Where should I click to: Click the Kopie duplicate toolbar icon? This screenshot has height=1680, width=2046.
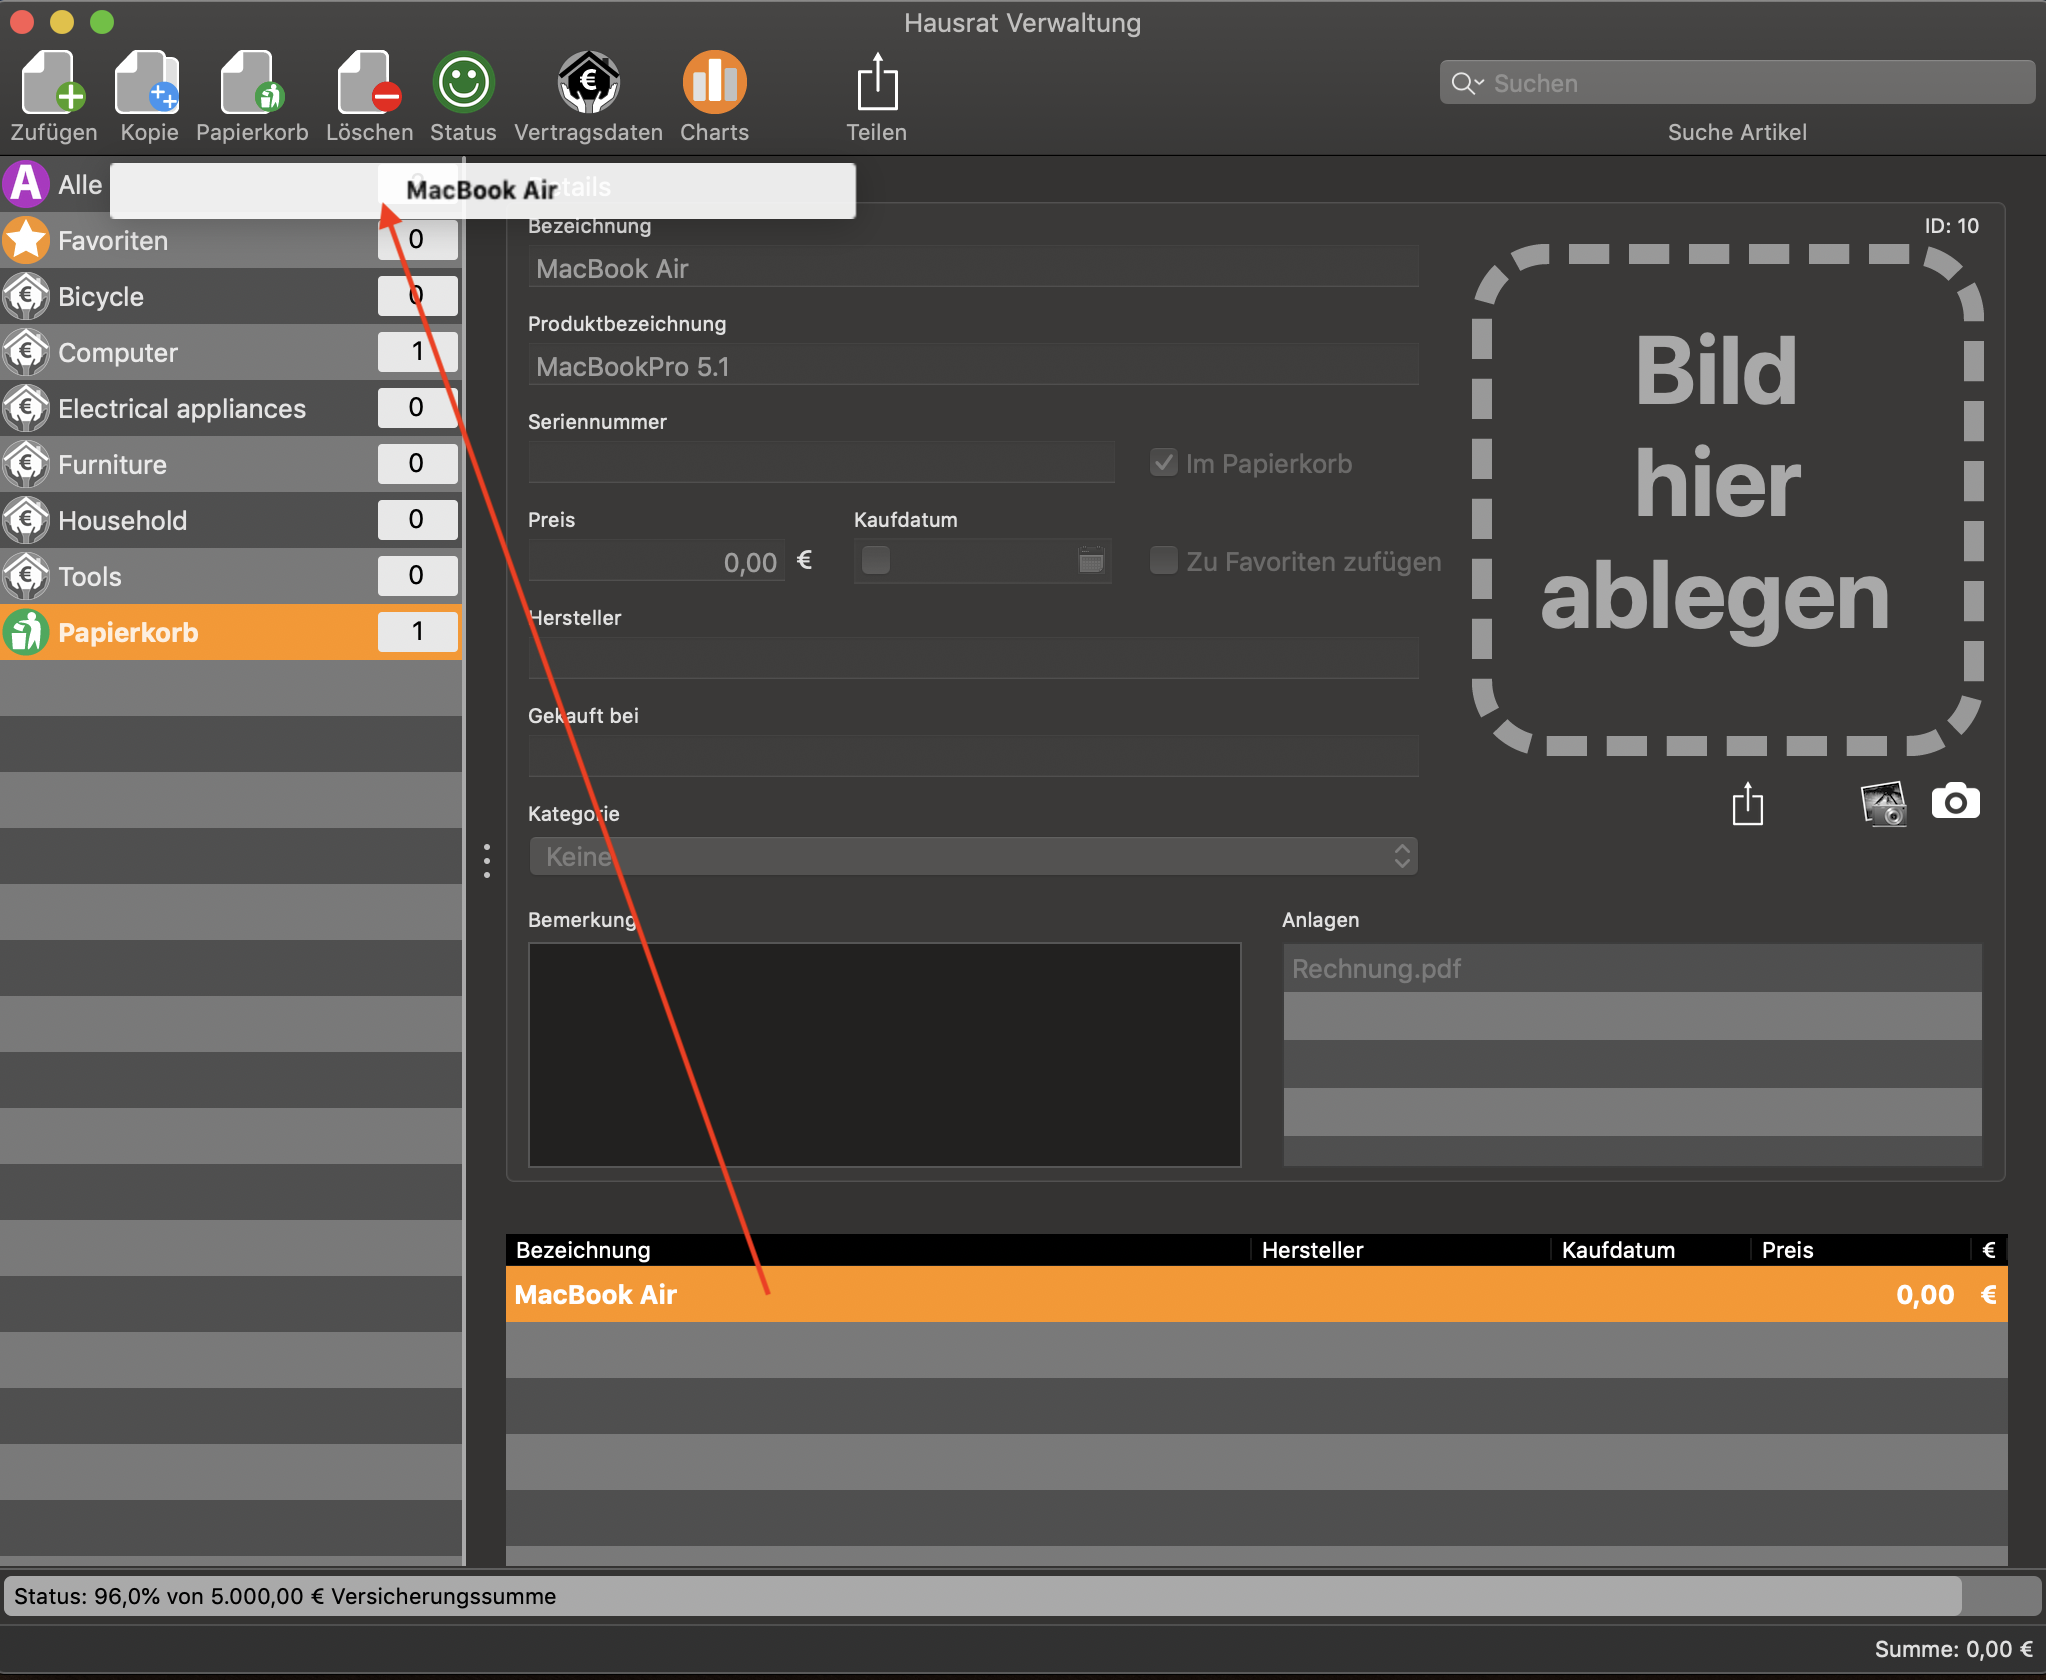(x=148, y=82)
